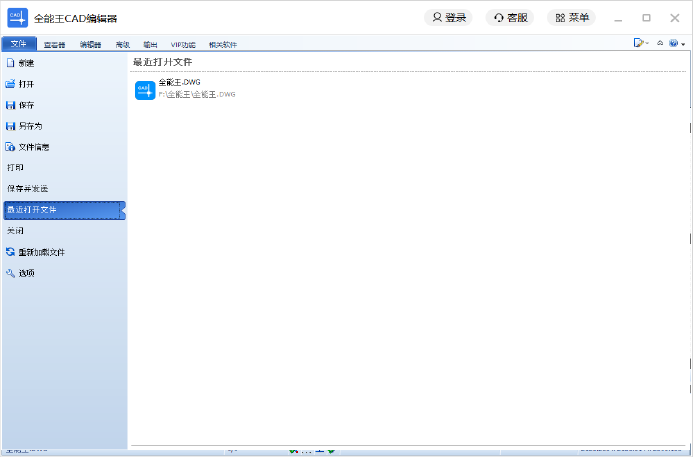Open a file via 打开
Screen dimensions: 693x457
coord(26,84)
